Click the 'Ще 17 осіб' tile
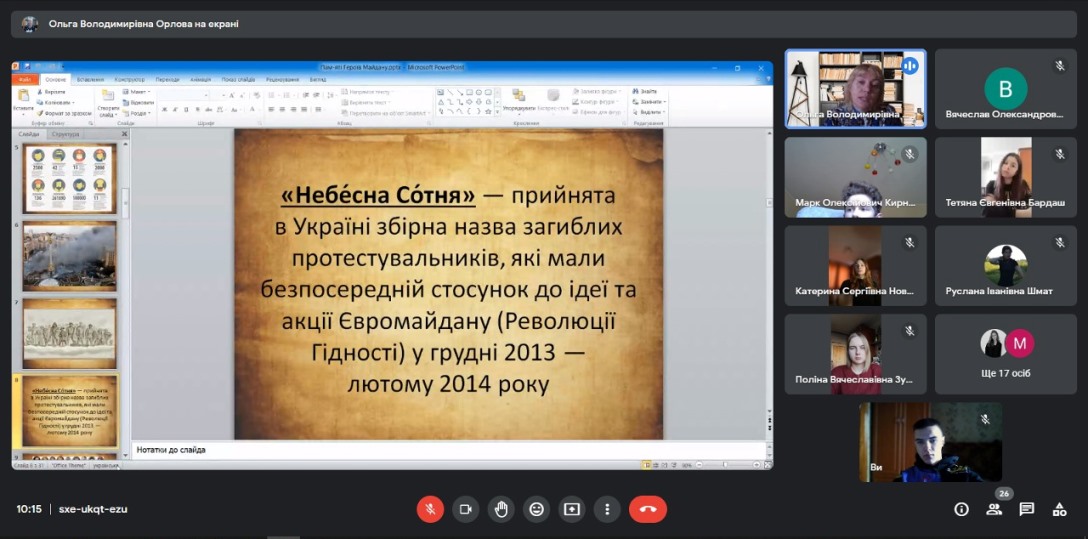Image resolution: width=1088 pixels, height=539 pixels. click(x=1006, y=354)
